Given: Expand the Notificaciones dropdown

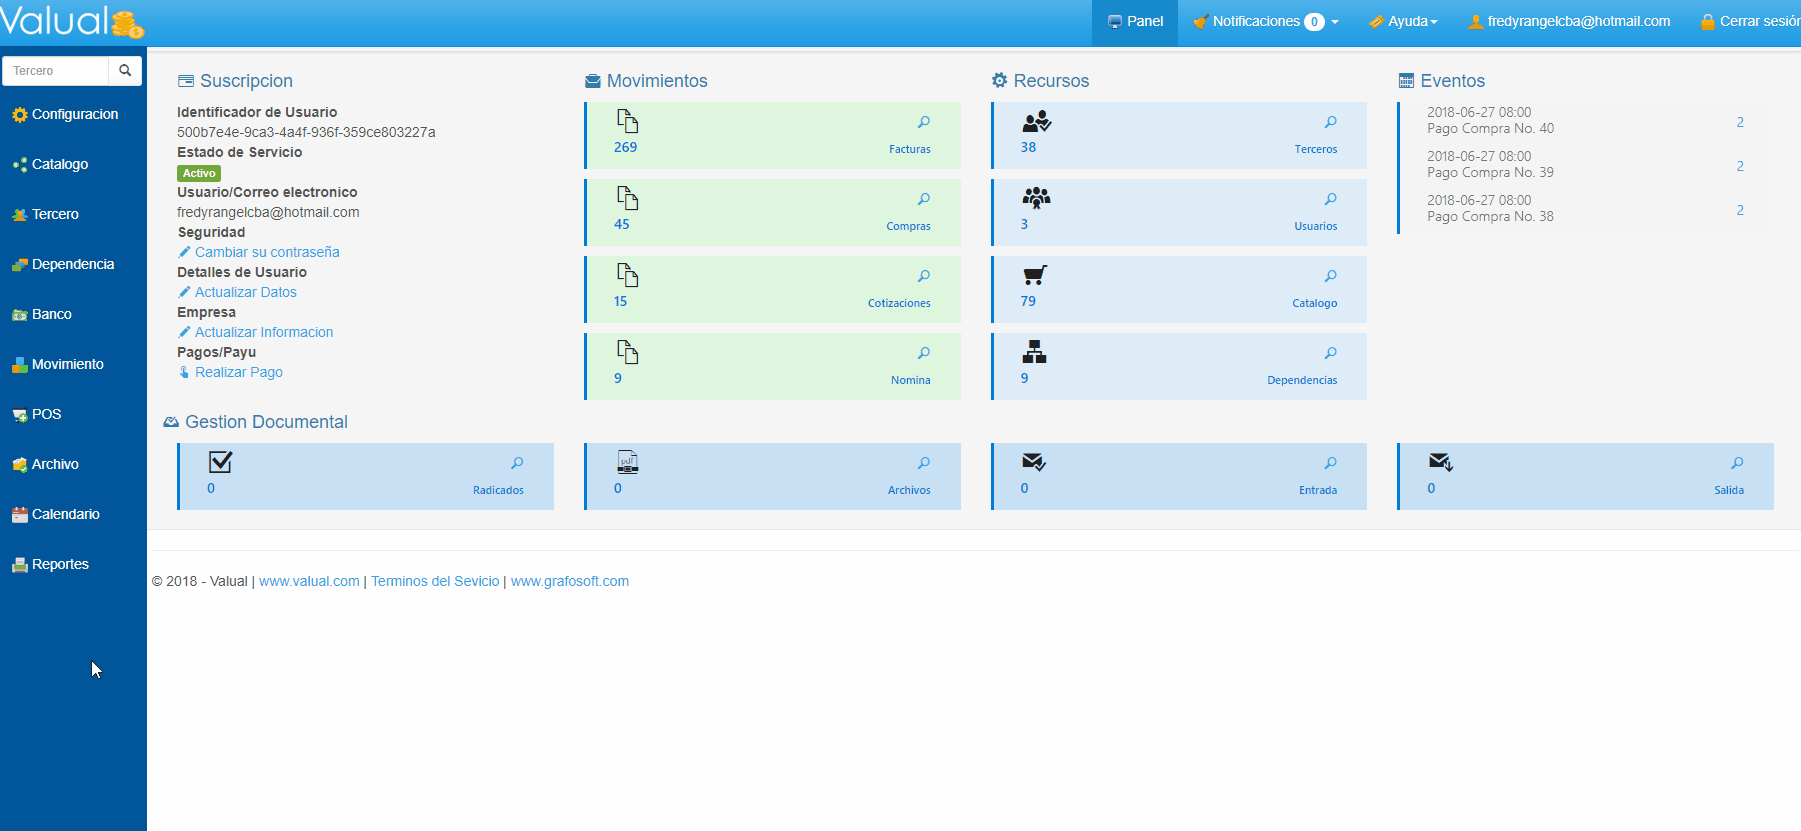Looking at the screenshot, I should point(1266,22).
